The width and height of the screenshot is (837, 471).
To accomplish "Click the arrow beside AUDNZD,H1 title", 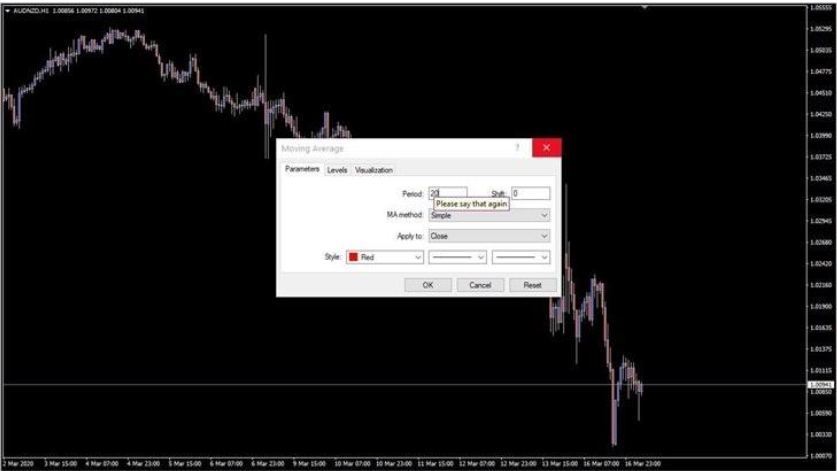I will point(6,11).
